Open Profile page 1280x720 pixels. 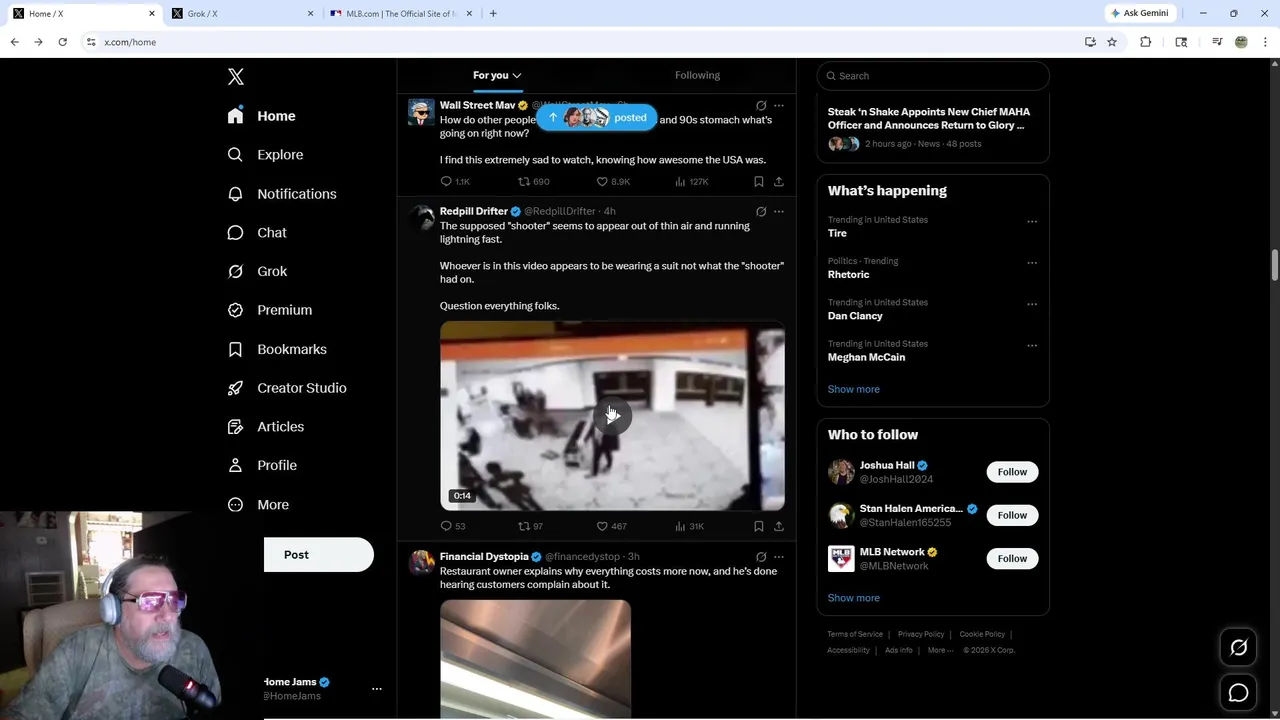click(x=262, y=466)
